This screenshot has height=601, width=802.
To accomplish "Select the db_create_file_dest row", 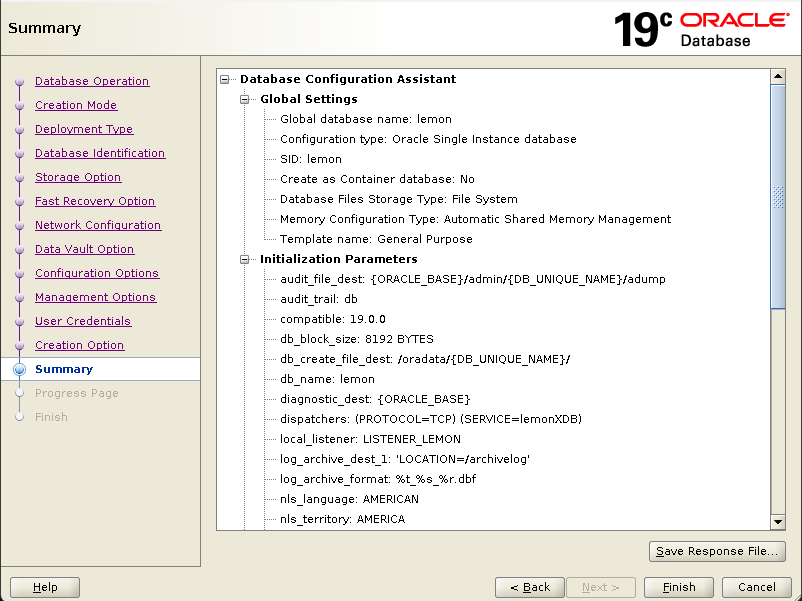I will pos(425,359).
